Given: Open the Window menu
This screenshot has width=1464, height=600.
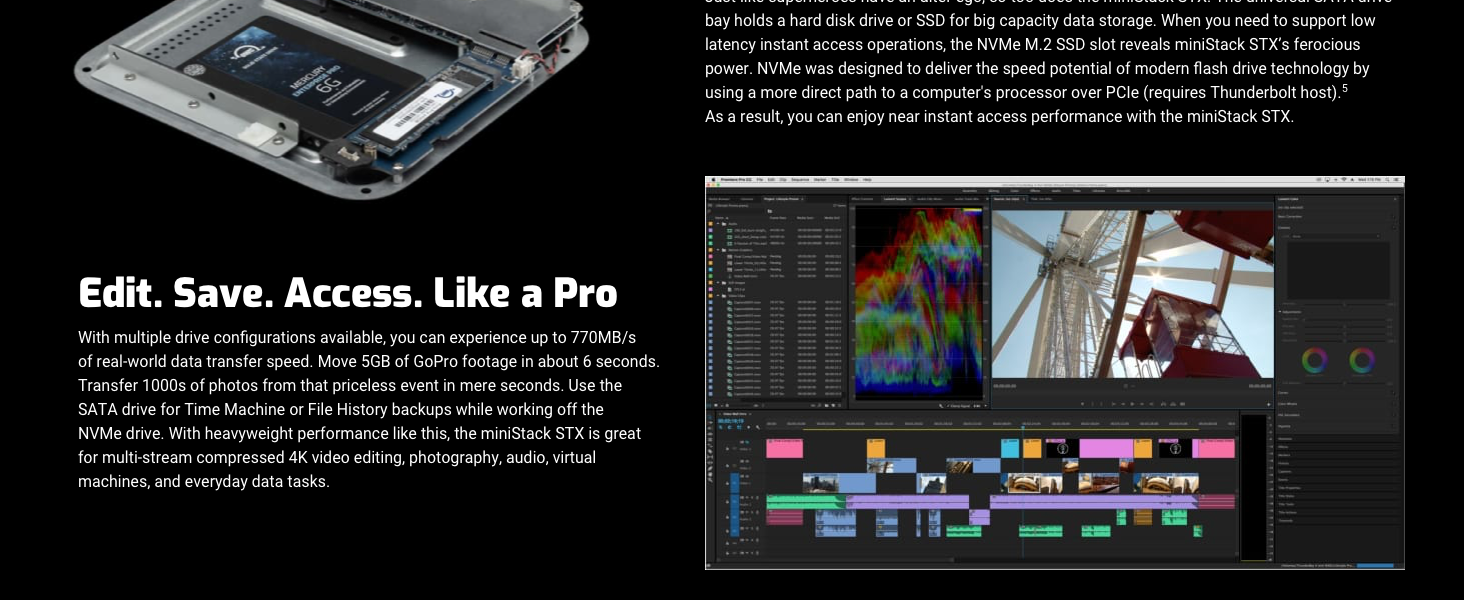Looking at the screenshot, I should [x=850, y=180].
